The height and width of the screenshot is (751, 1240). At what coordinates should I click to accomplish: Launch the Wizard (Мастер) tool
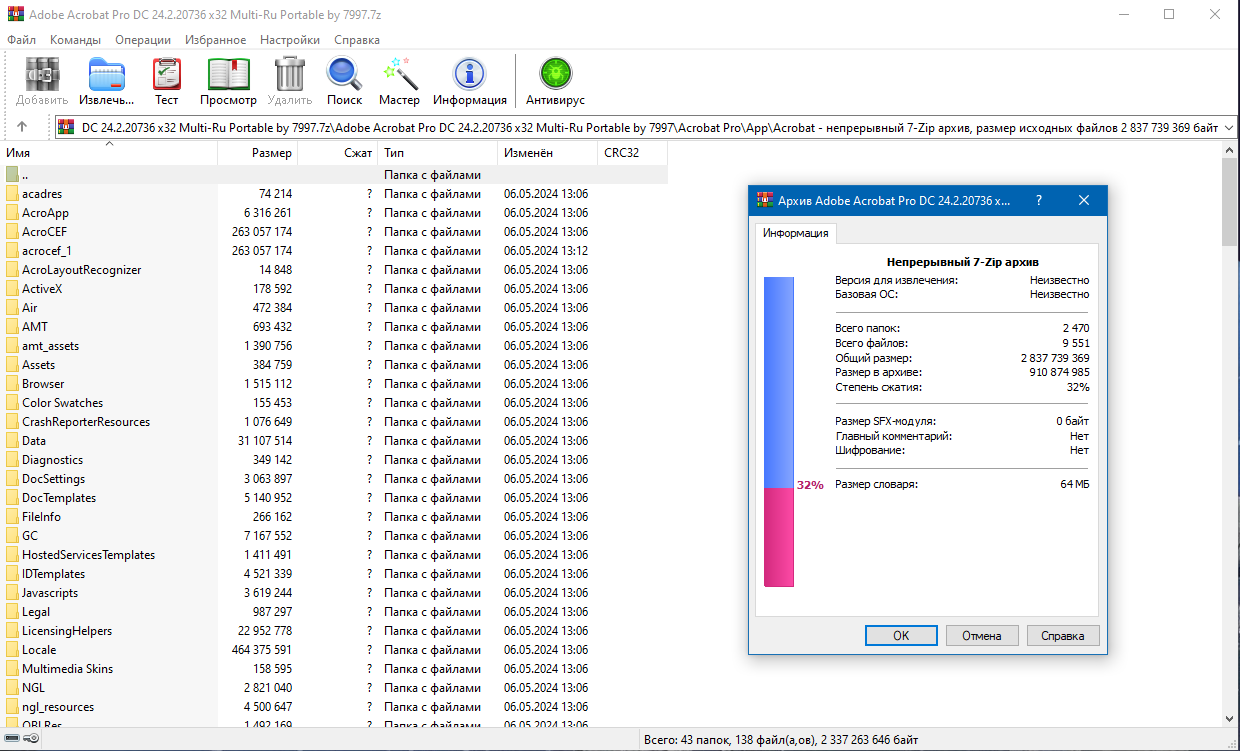point(399,81)
